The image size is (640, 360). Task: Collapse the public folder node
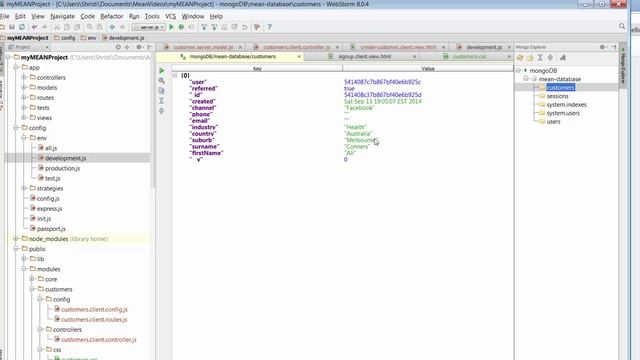click(16, 249)
